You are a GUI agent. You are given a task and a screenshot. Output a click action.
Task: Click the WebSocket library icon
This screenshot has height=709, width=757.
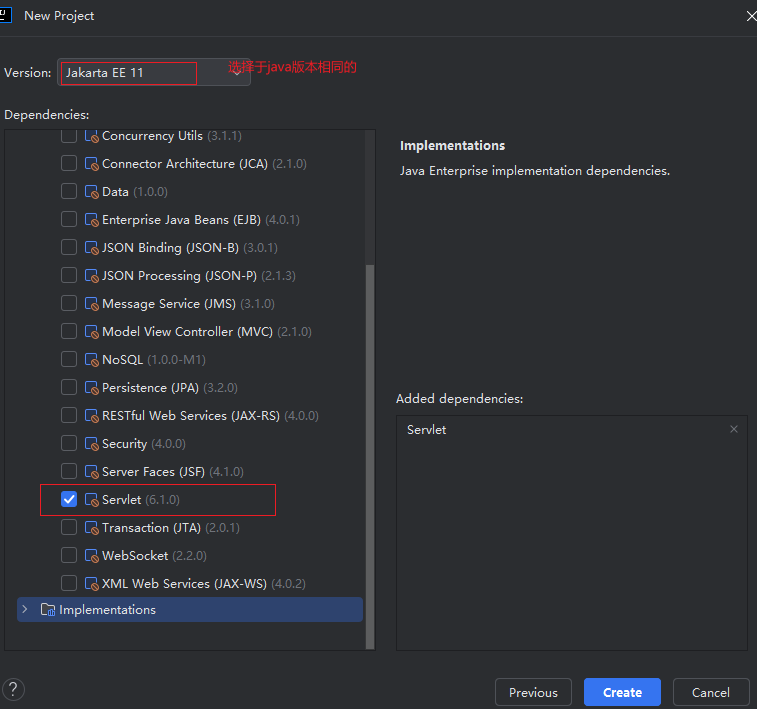point(91,556)
